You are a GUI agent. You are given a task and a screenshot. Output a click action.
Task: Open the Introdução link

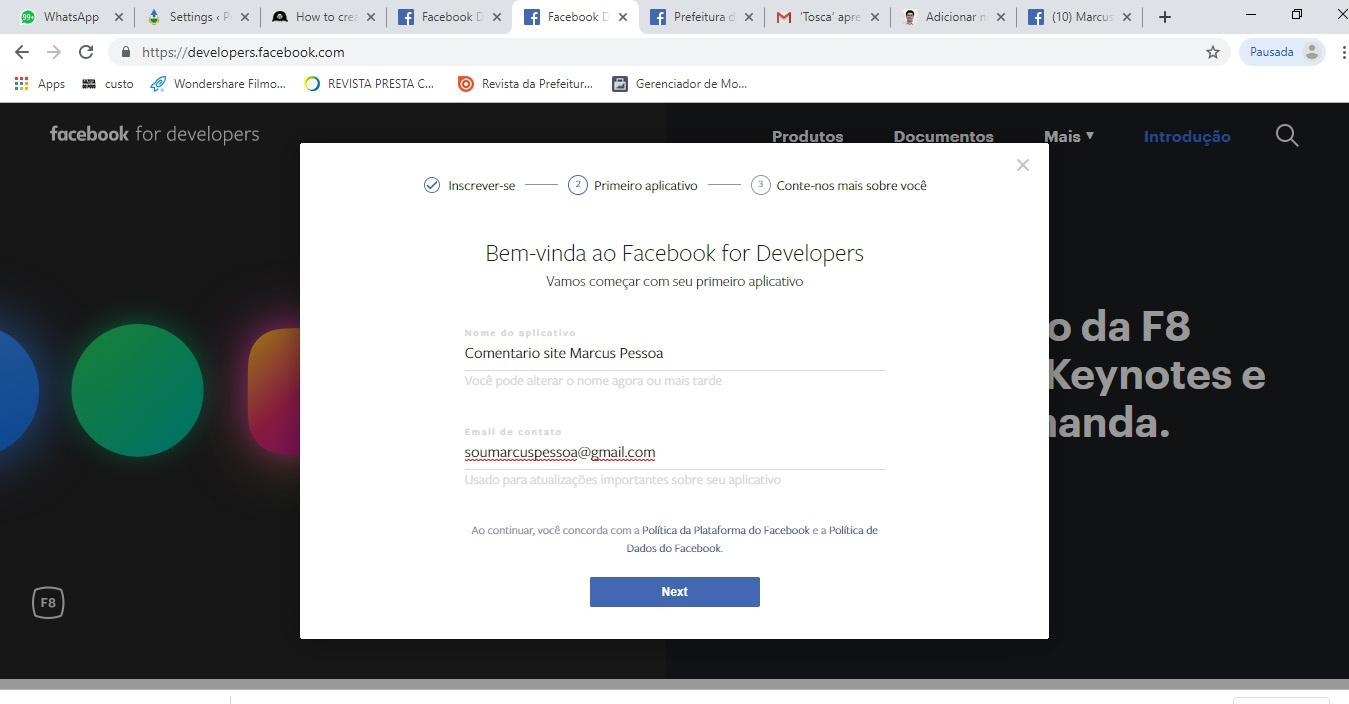[1187, 136]
